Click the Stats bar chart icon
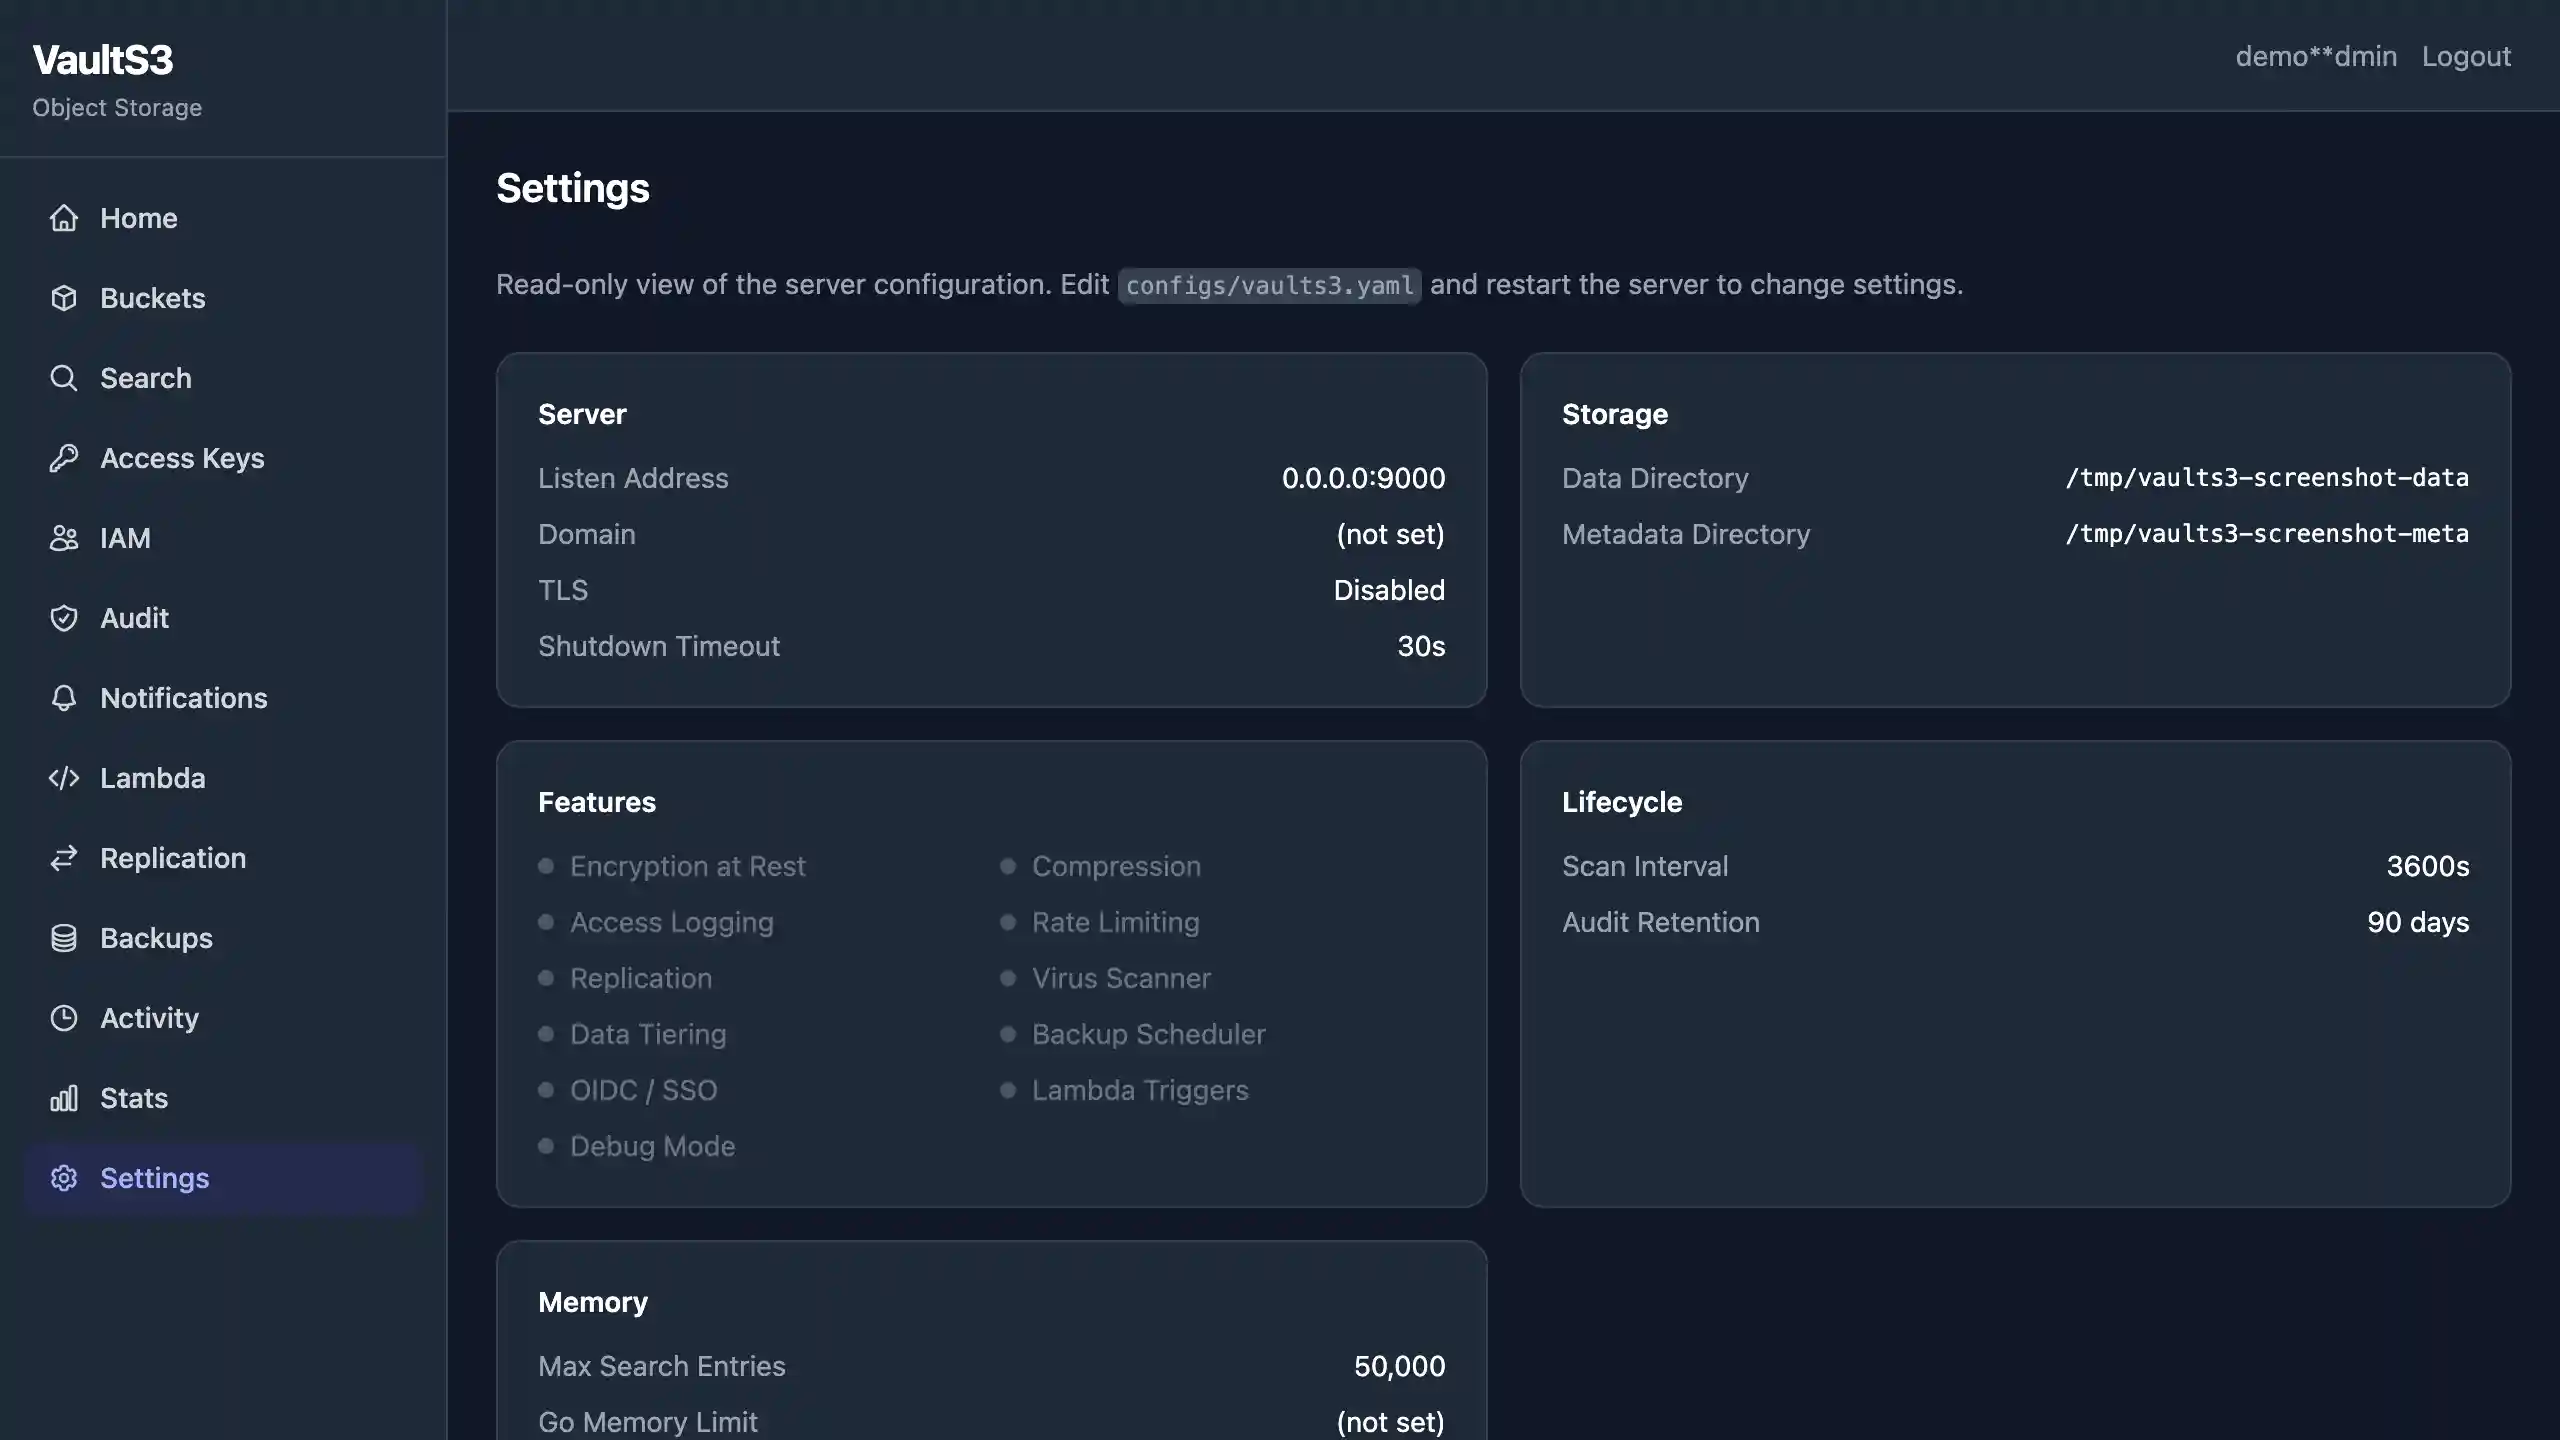Screen dimensions: 2560x1440 coord(64,1098)
